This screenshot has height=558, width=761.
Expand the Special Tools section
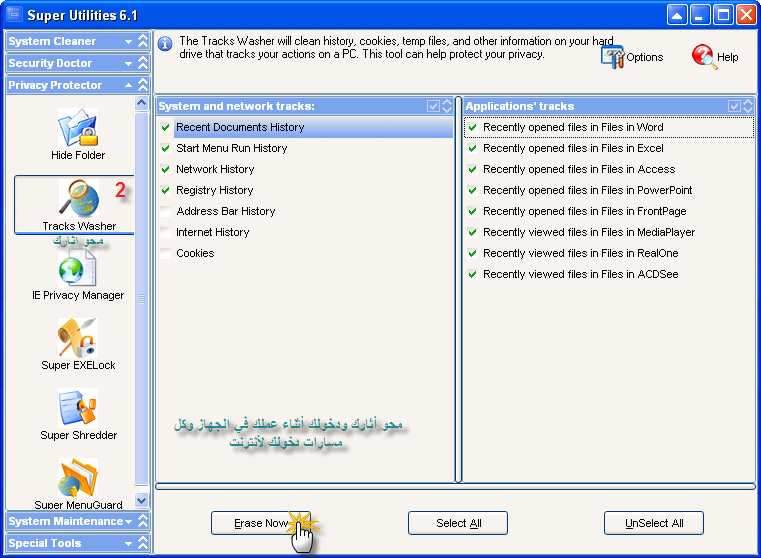coord(128,543)
